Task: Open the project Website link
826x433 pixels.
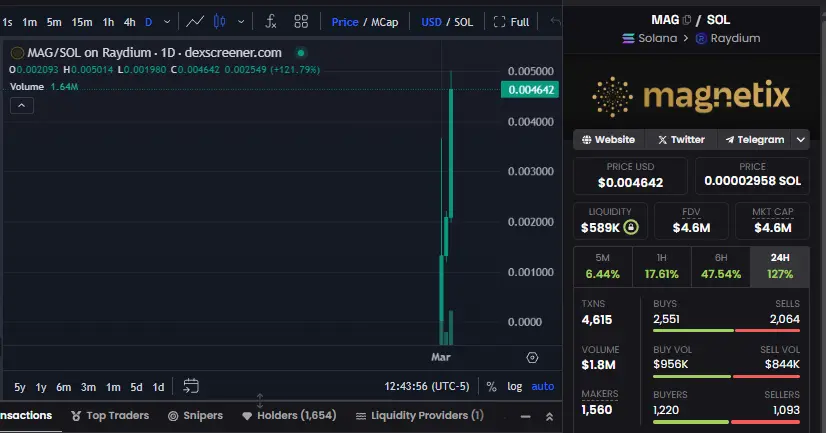Action: [608, 140]
